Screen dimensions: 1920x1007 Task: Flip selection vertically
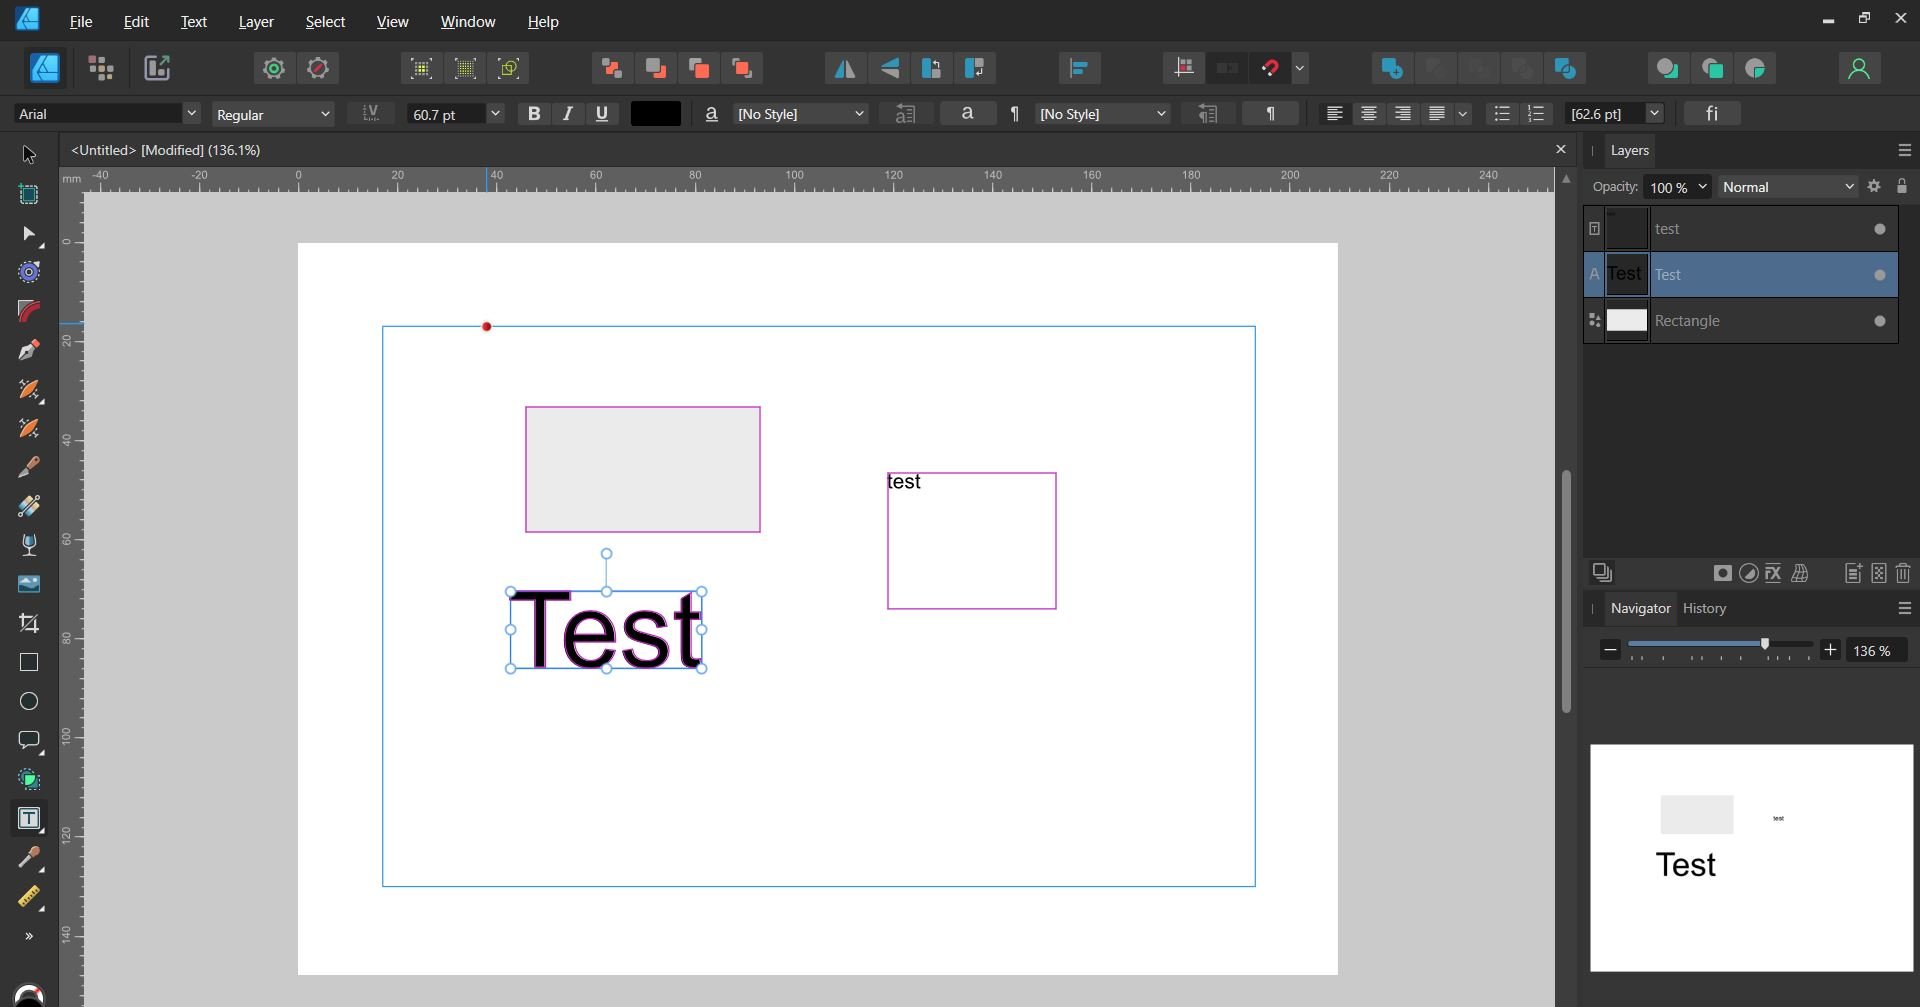pyautogui.click(x=889, y=68)
